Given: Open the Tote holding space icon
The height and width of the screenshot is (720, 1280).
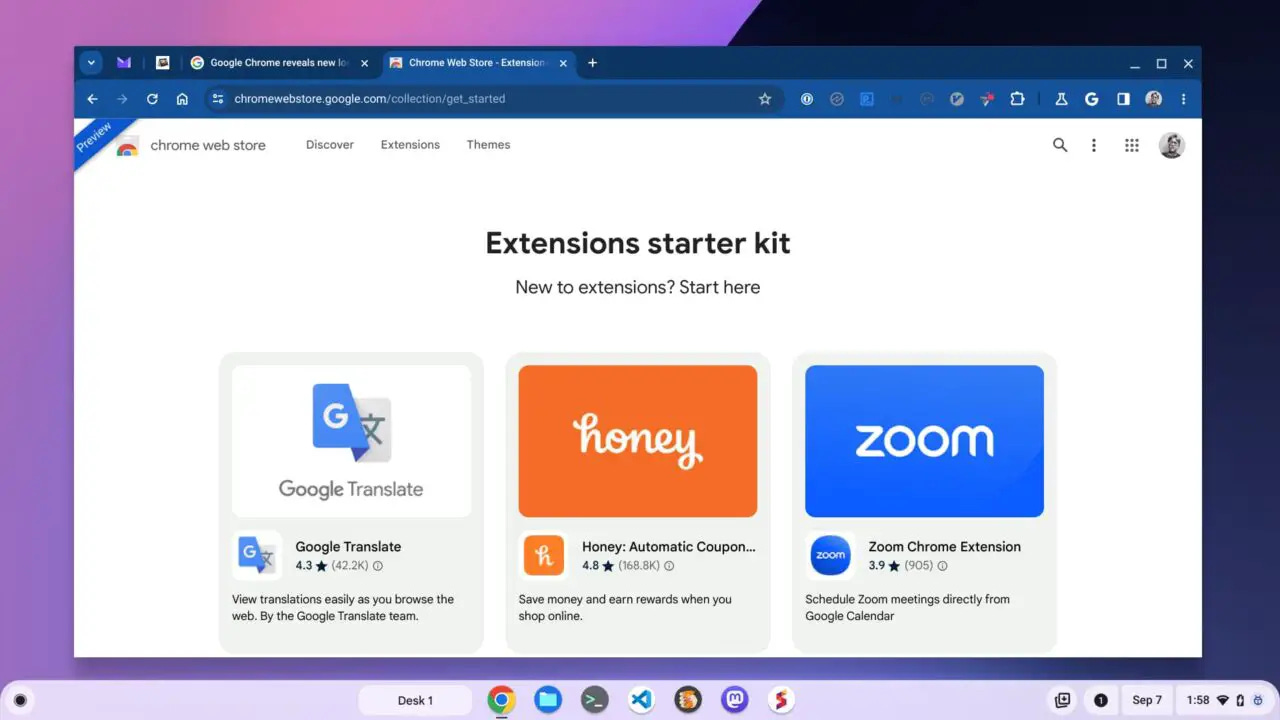Looking at the screenshot, I should tap(1063, 700).
